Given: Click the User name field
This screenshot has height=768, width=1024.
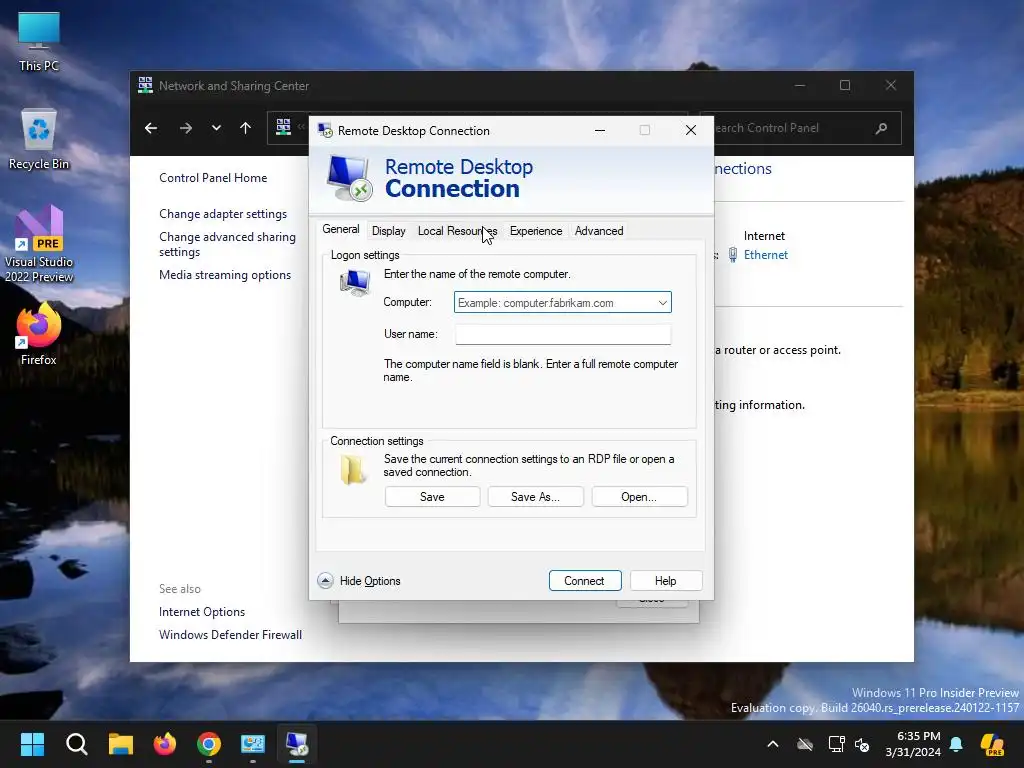Looking at the screenshot, I should click(x=563, y=334).
